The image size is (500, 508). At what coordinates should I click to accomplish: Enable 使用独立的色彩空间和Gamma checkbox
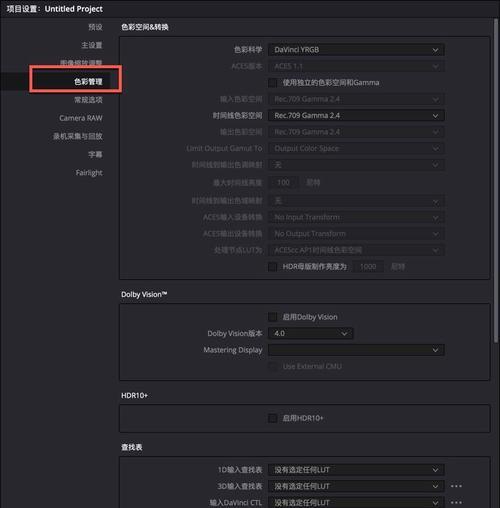[272, 83]
